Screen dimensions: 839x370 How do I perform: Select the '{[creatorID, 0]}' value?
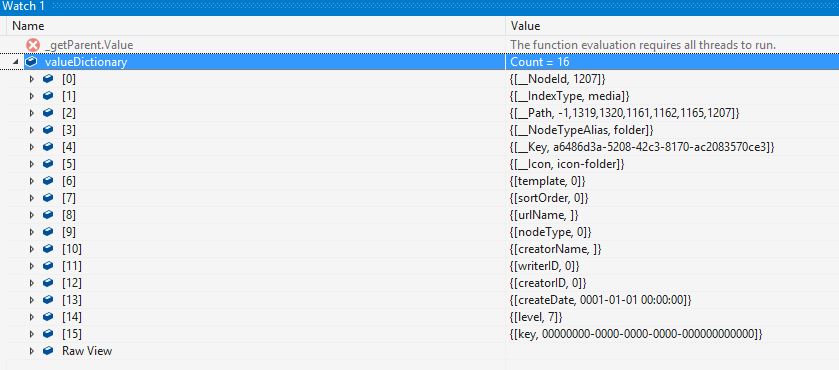click(x=548, y=283)
